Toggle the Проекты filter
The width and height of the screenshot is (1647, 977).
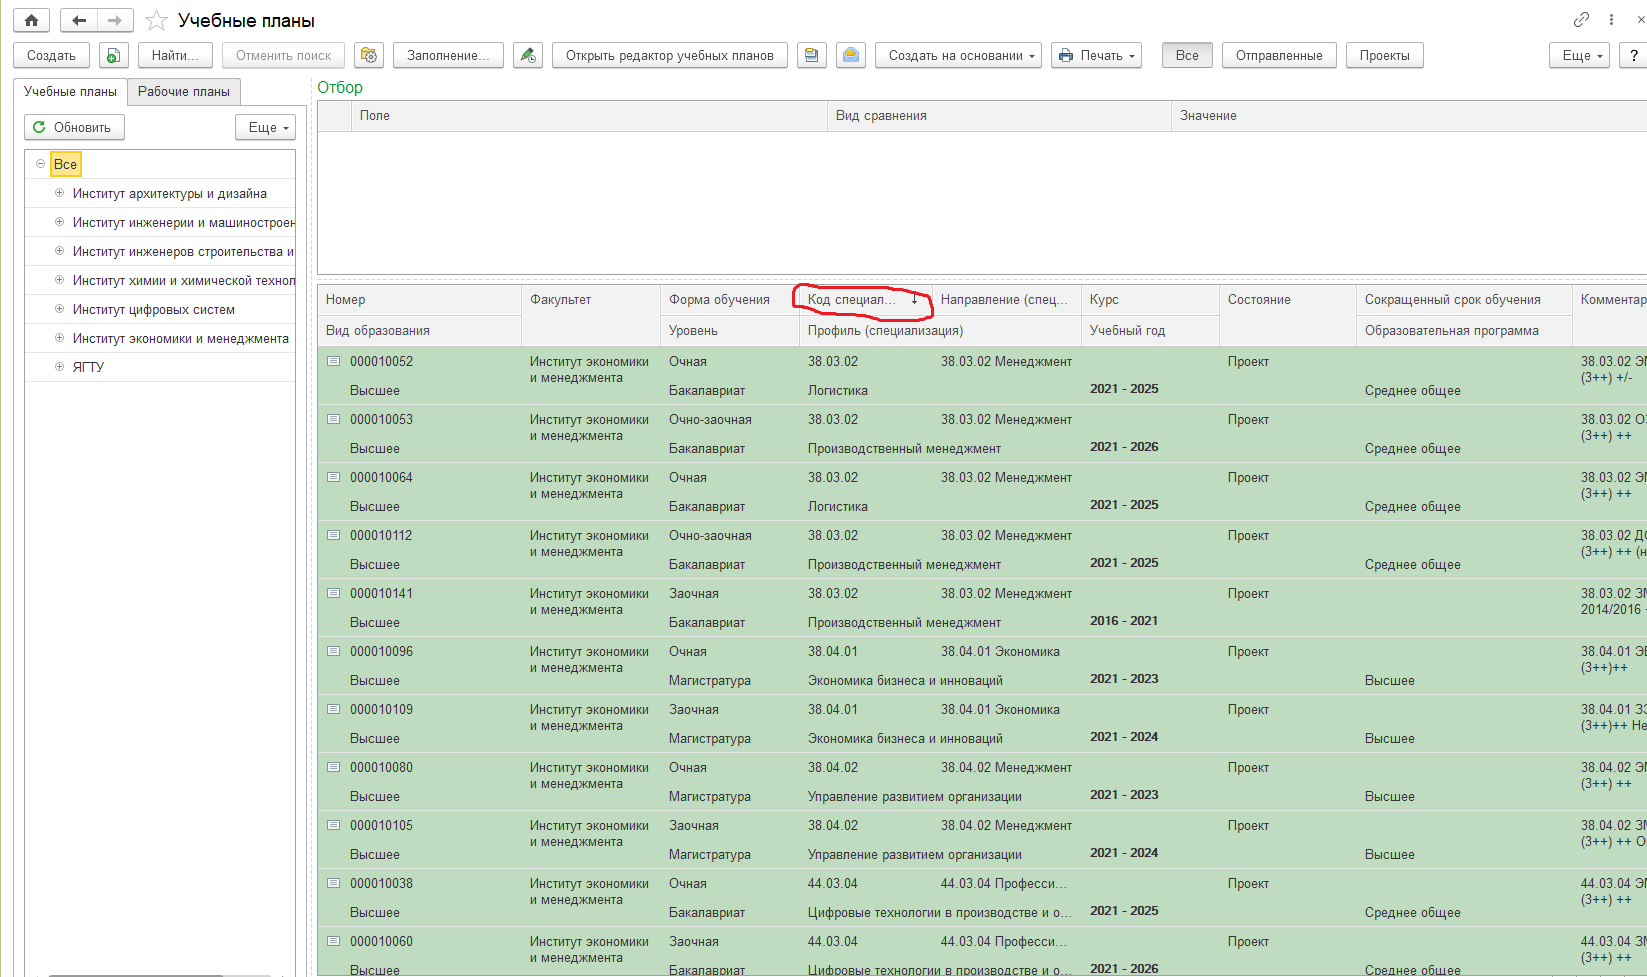click(1384, 55)
